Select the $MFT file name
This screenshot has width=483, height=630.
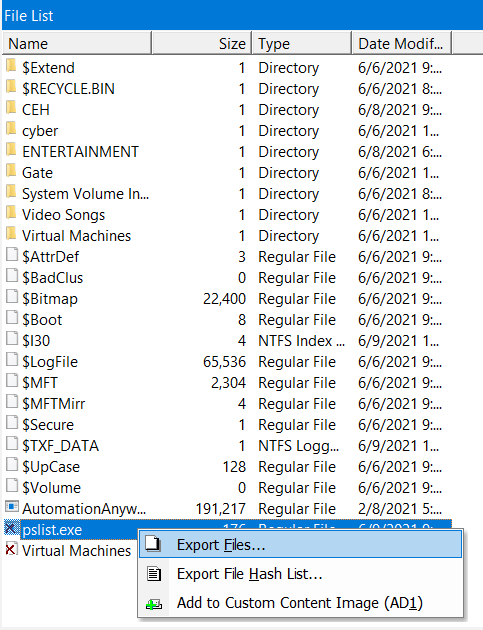[x=40, y=383]
